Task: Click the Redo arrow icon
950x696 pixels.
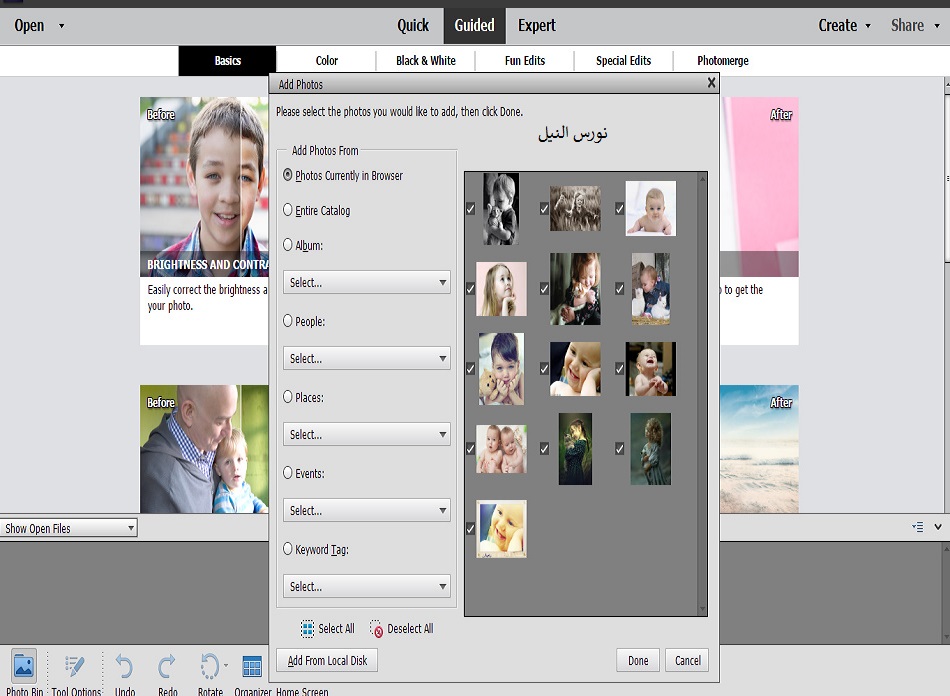Action: coord(167,666)
